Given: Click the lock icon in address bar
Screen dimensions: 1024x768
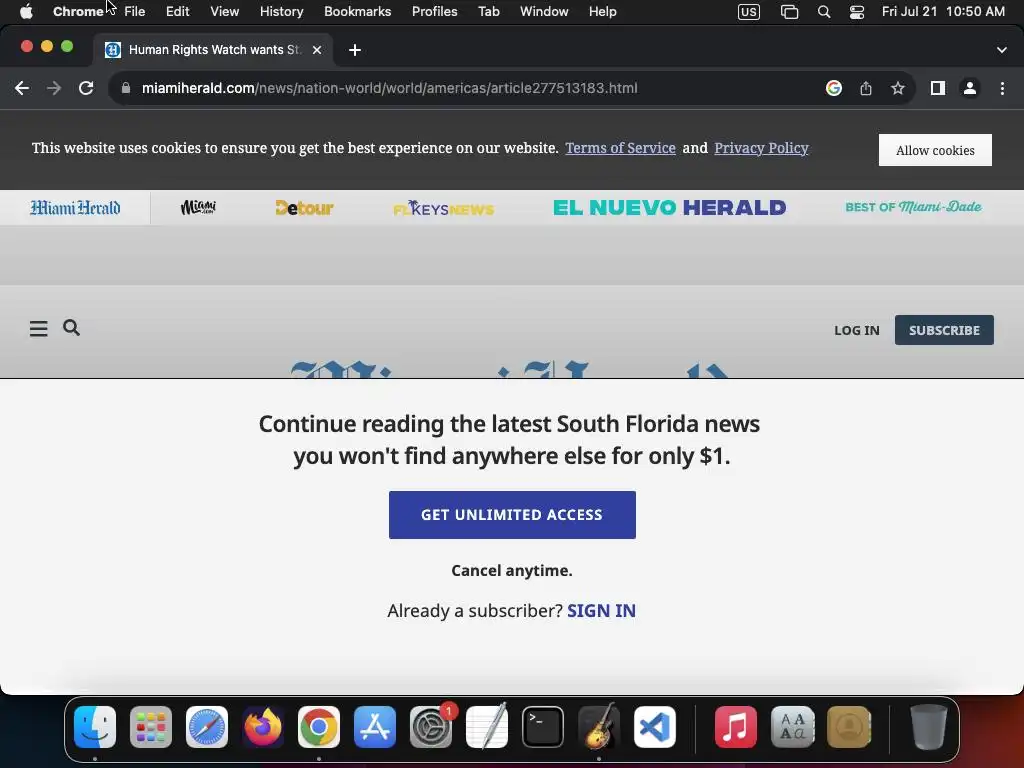Looking at the screenshot, I should click(x=126, y=88).
